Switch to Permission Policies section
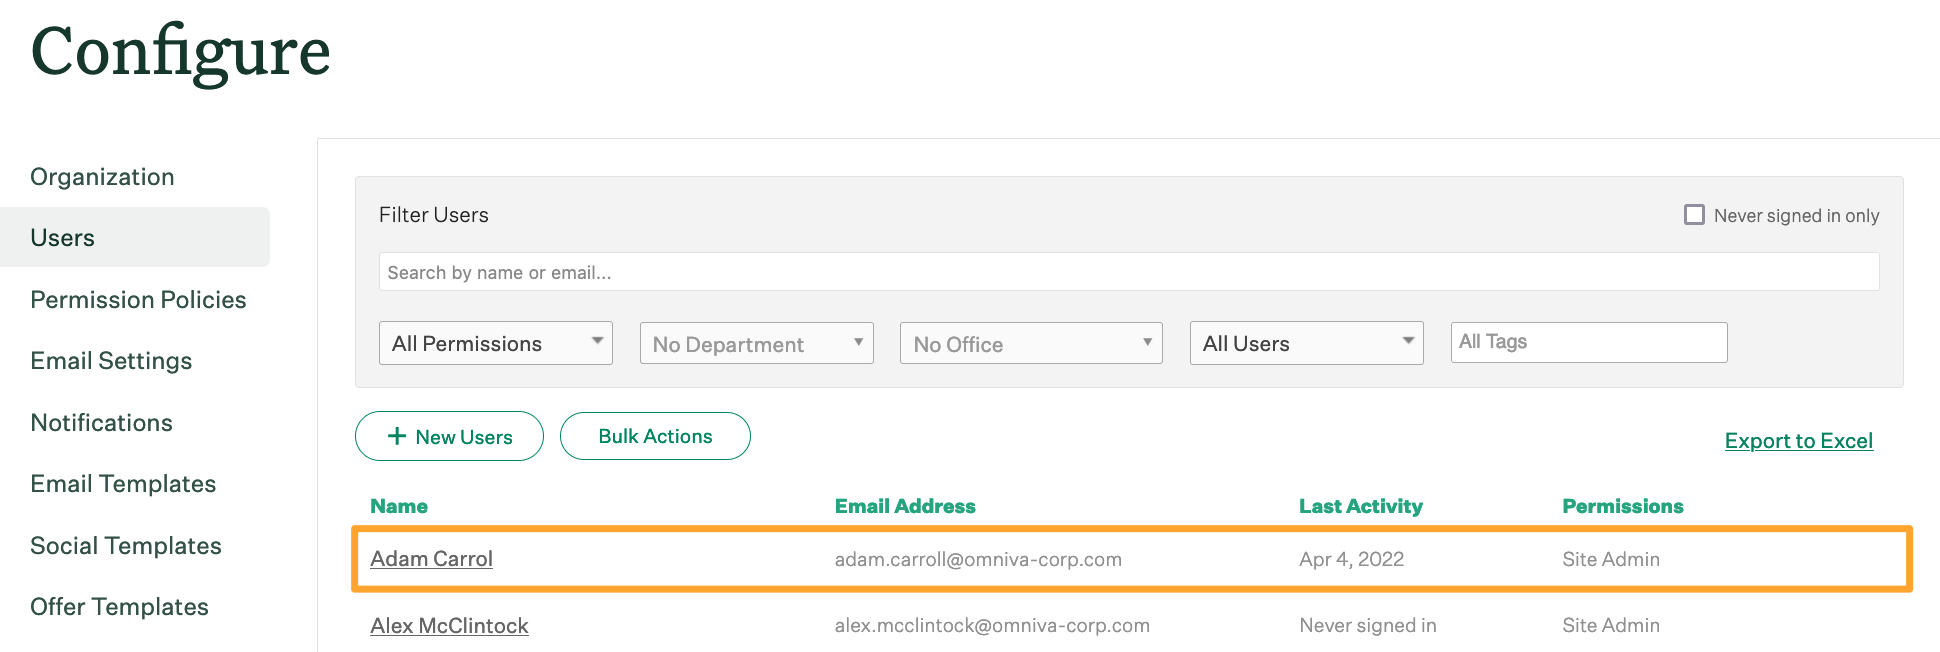 [138, 299]
